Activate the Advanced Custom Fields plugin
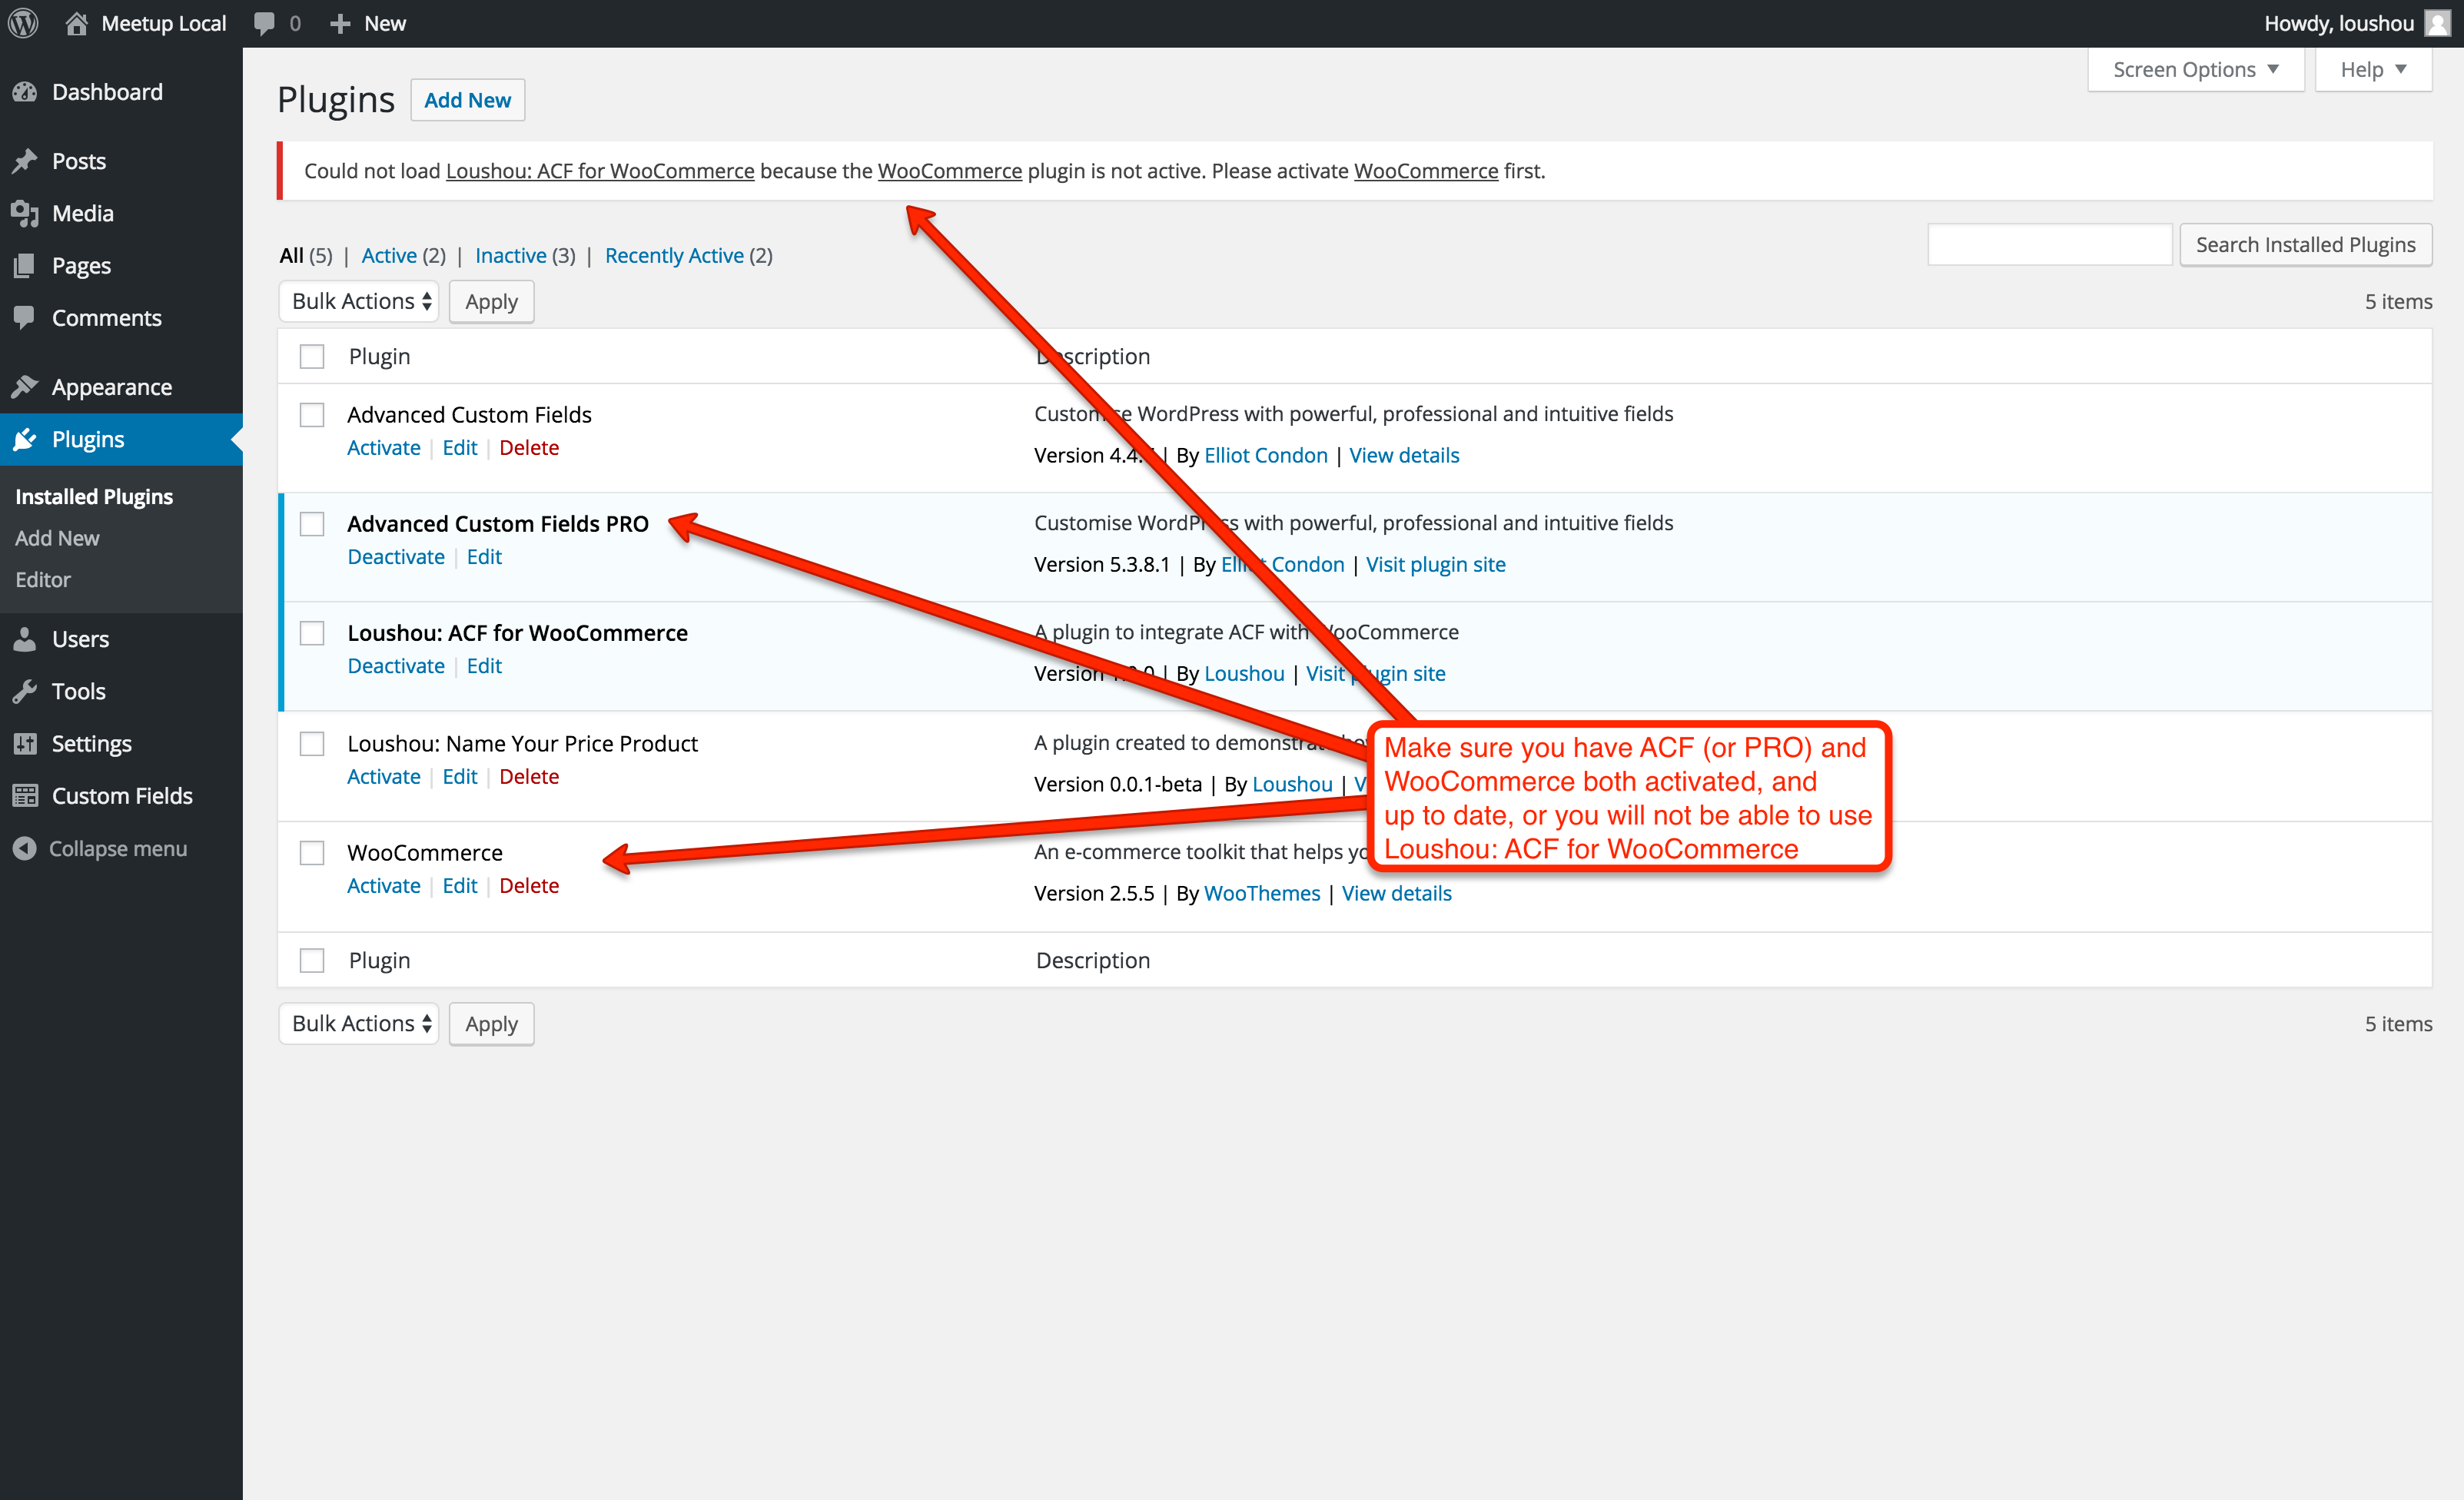 (x=383, y=448)
